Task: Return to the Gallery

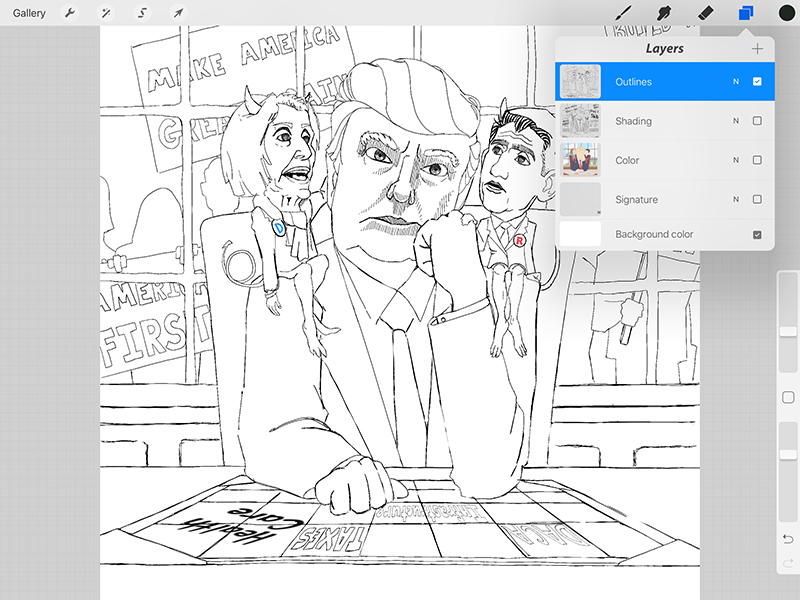Action: point(28,13)
